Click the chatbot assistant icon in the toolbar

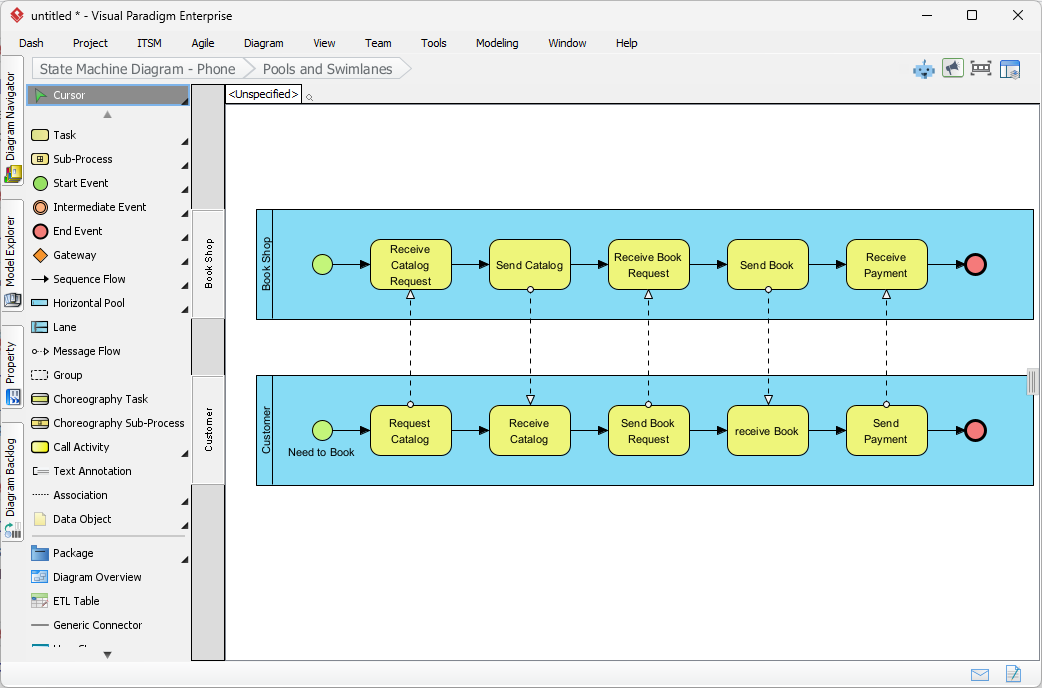(x=922, y=68)
